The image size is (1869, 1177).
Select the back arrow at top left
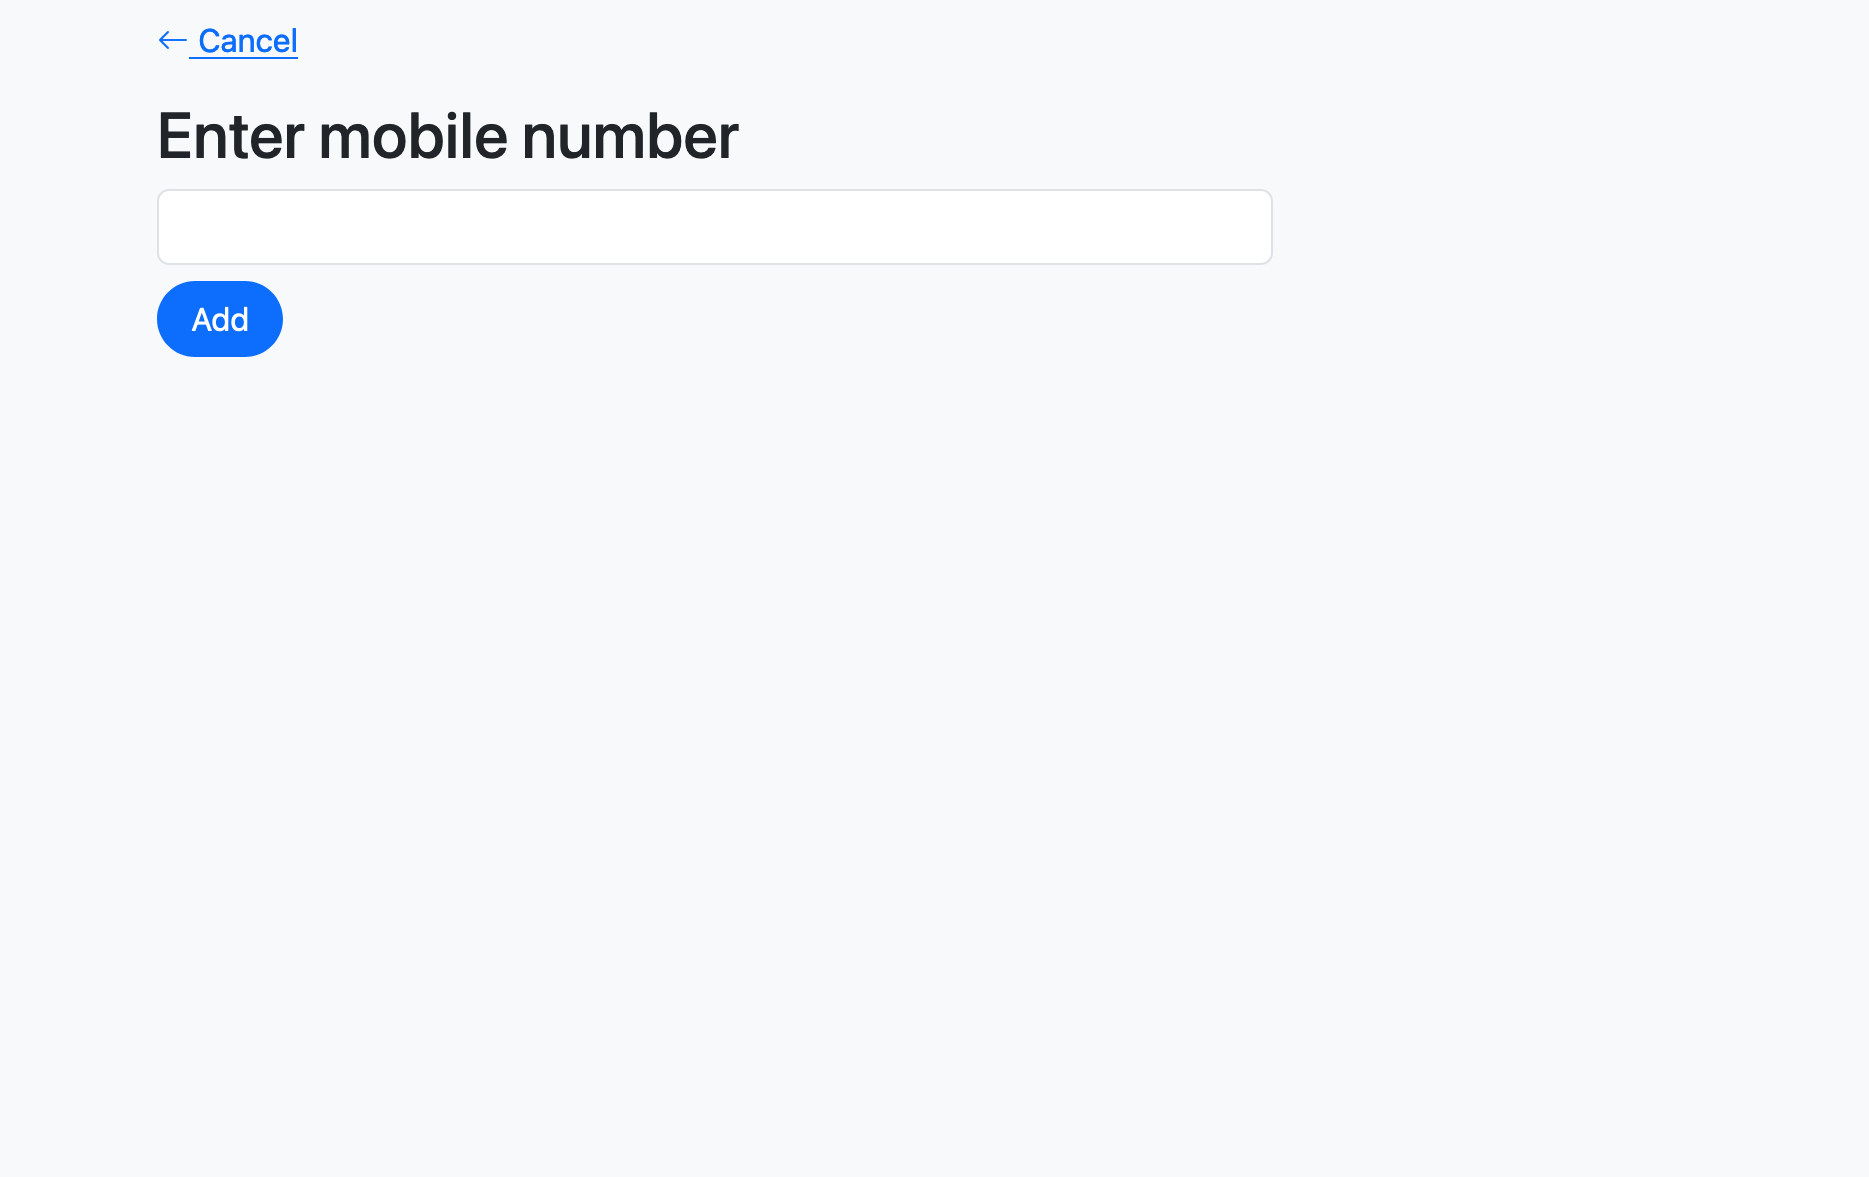(x=172, y=41)
